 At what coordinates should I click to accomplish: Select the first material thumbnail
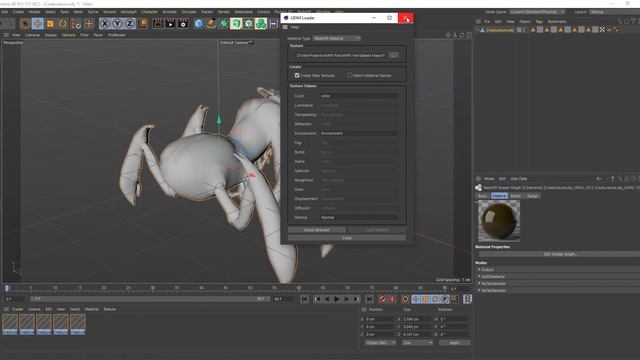[x=10, y=324]
